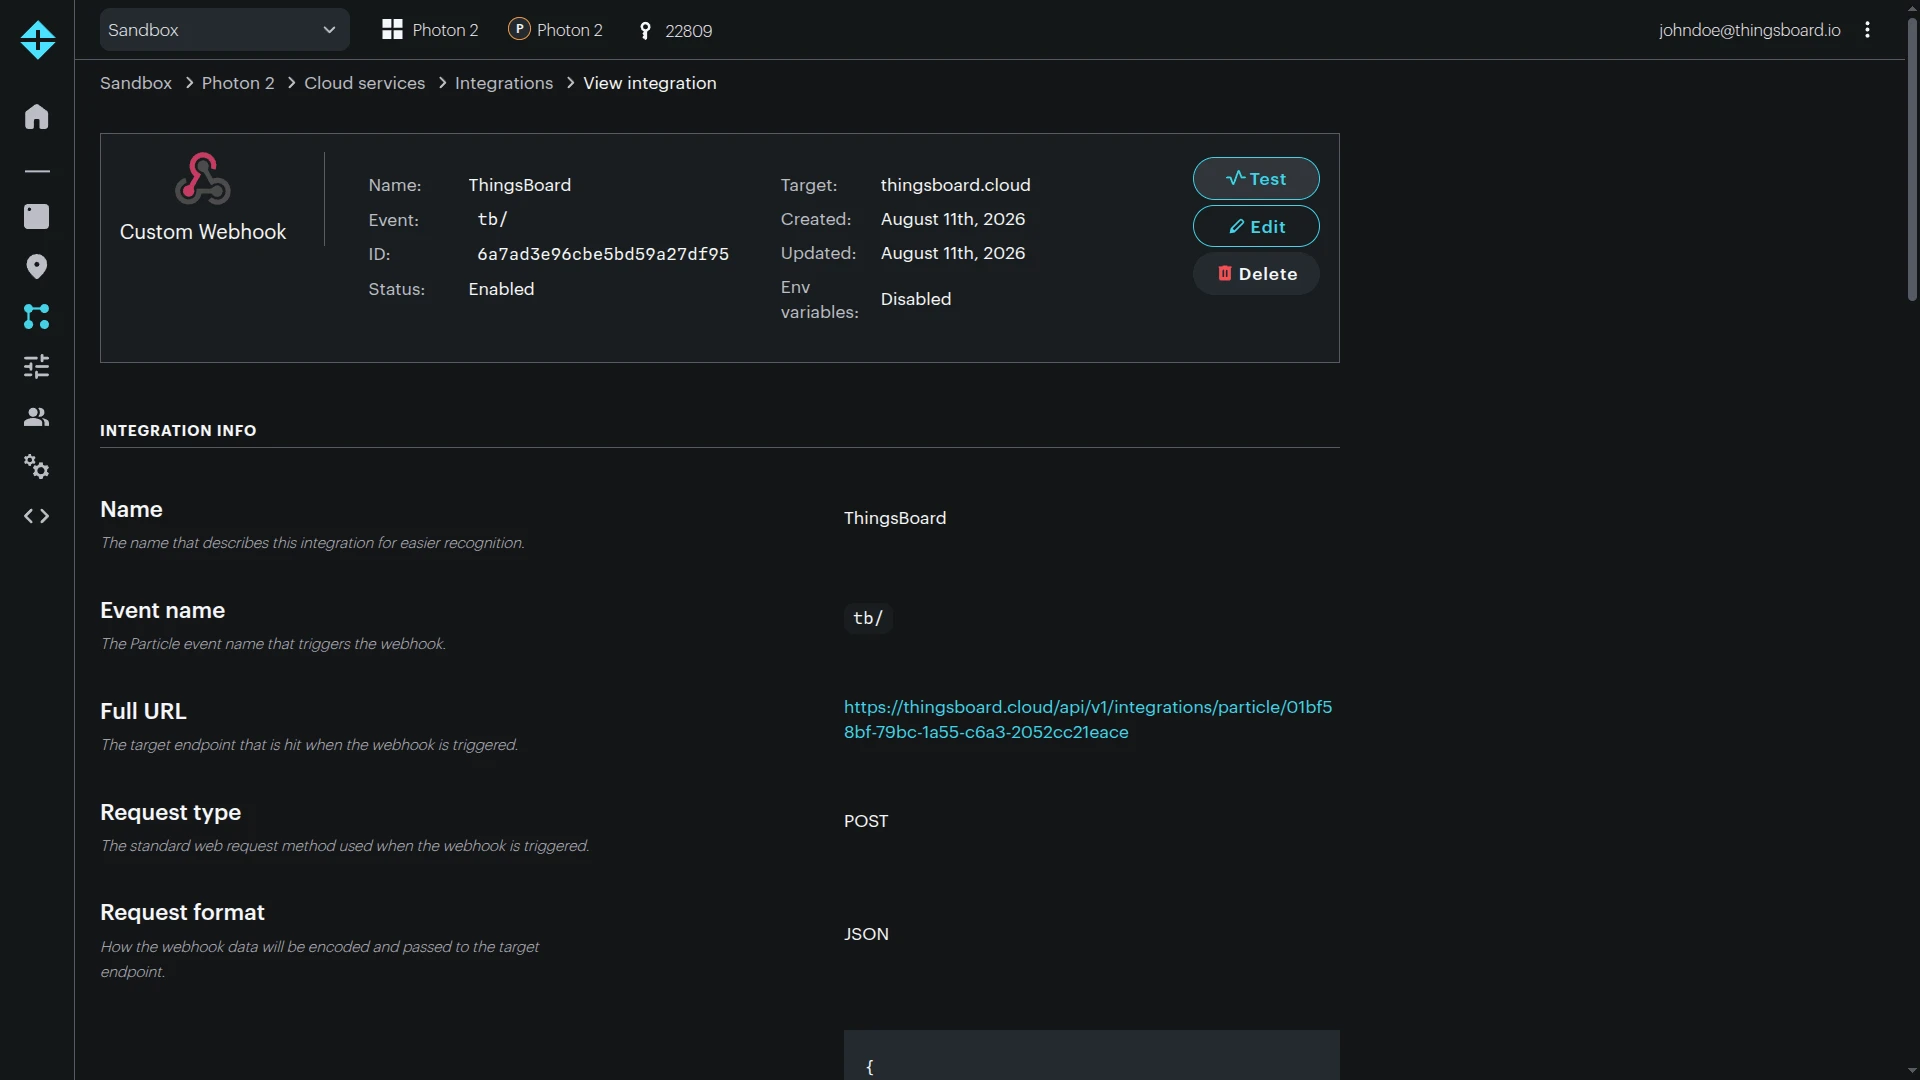Screen dimensions: 1920x1080
Task: Open the thingsboard.cloud Full URL link
Action: coord(1088,719)
